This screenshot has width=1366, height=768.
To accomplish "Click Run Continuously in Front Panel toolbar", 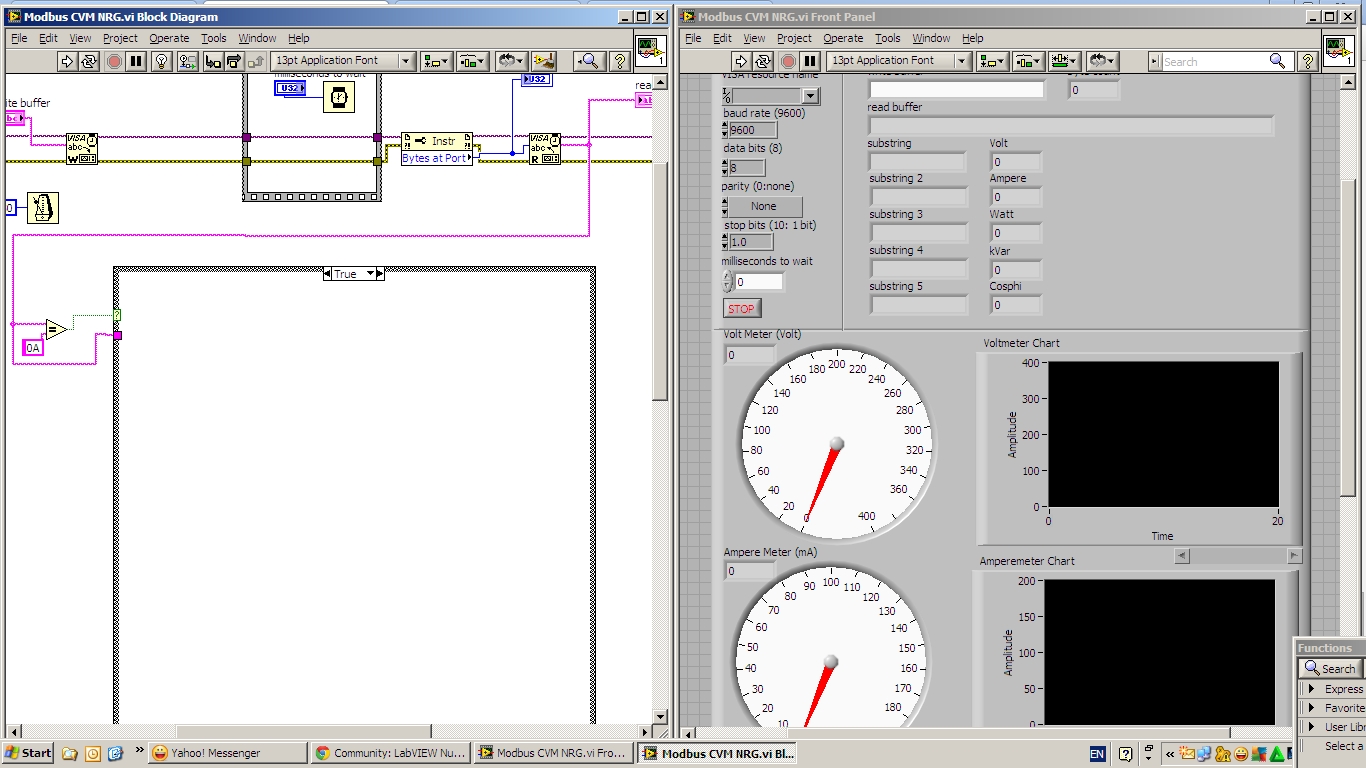I will click(763, 61).
